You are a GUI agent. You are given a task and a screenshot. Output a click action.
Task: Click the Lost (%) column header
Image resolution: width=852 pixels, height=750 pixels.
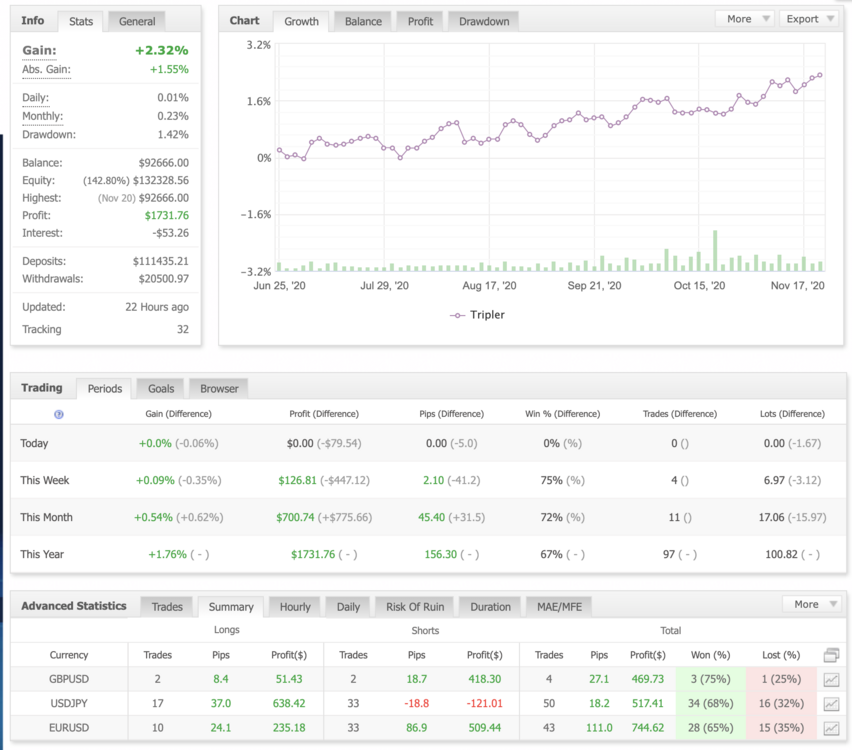781,655
